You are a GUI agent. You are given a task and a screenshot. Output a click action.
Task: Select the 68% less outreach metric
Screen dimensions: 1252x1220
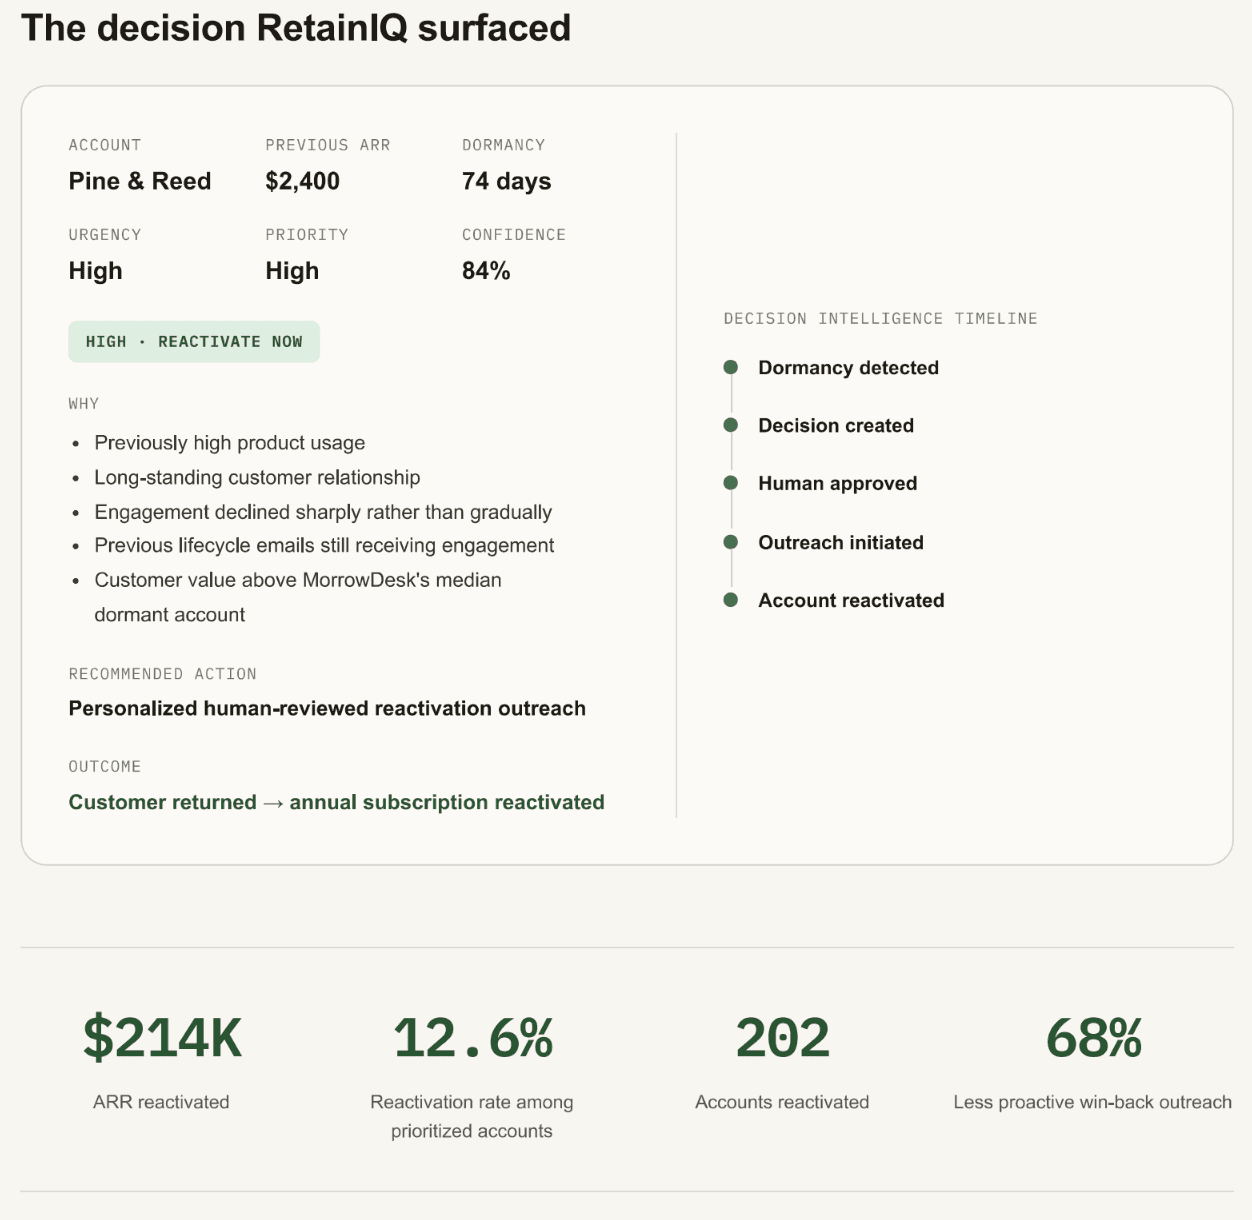[1093, 1037]
